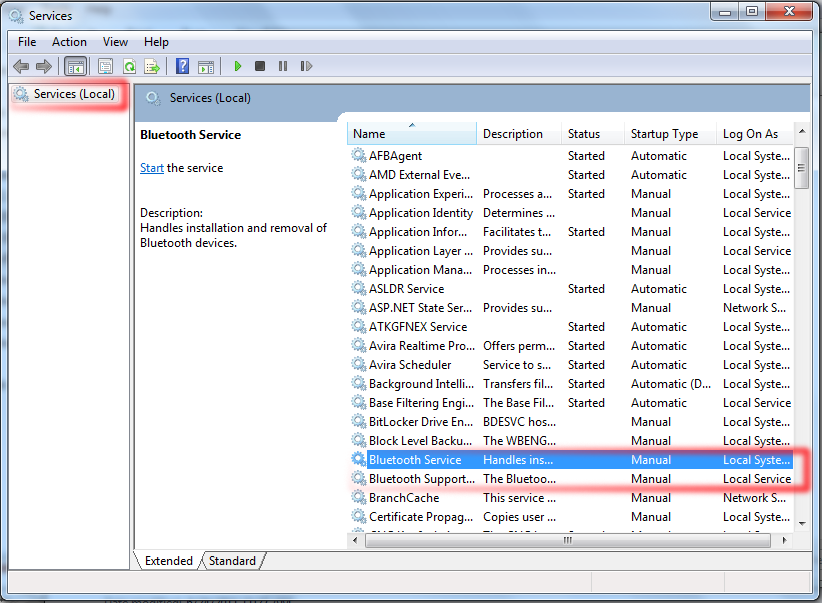The width and height of the screenshot is (822, 603).
Task: Select the AMD External Eve... service row
Action: click(x=570, y=175)
